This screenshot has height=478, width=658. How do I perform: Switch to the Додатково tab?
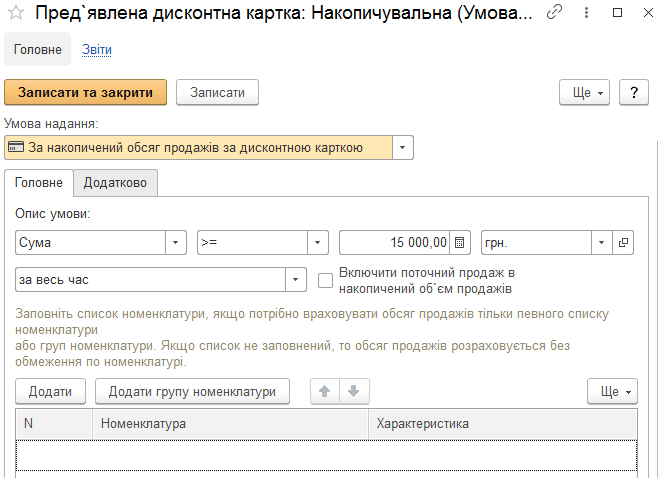point(115,183)
